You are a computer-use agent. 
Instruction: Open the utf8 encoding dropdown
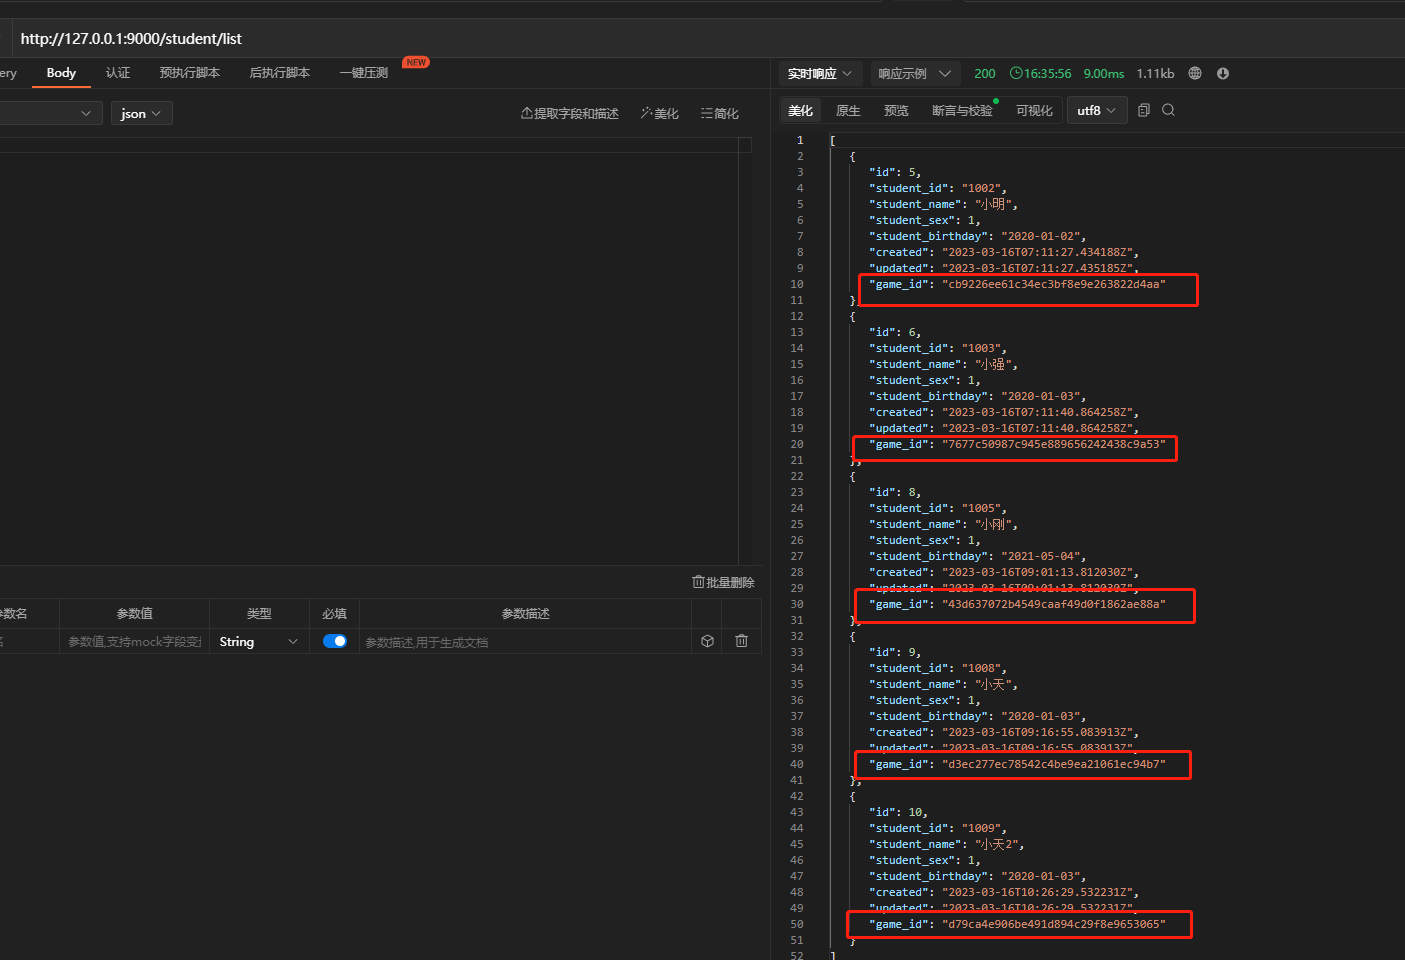tap(1097, 110)
